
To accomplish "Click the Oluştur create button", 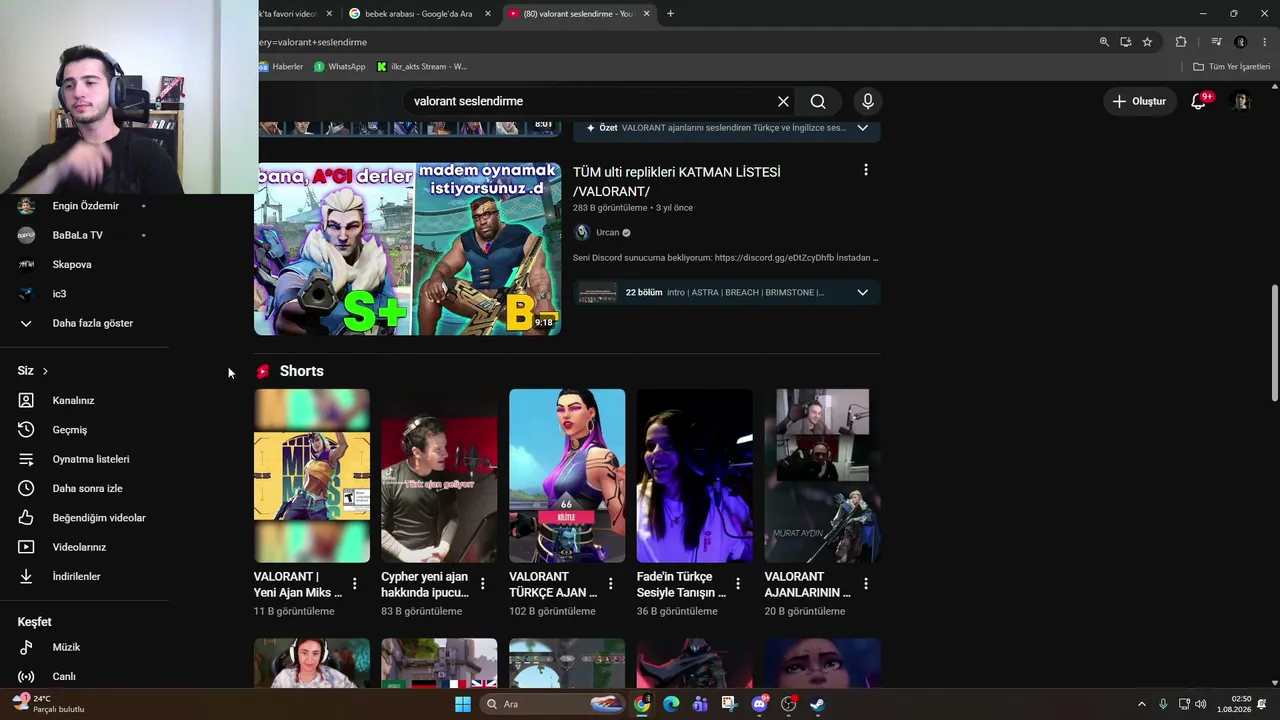I will tap(1139, 101).
